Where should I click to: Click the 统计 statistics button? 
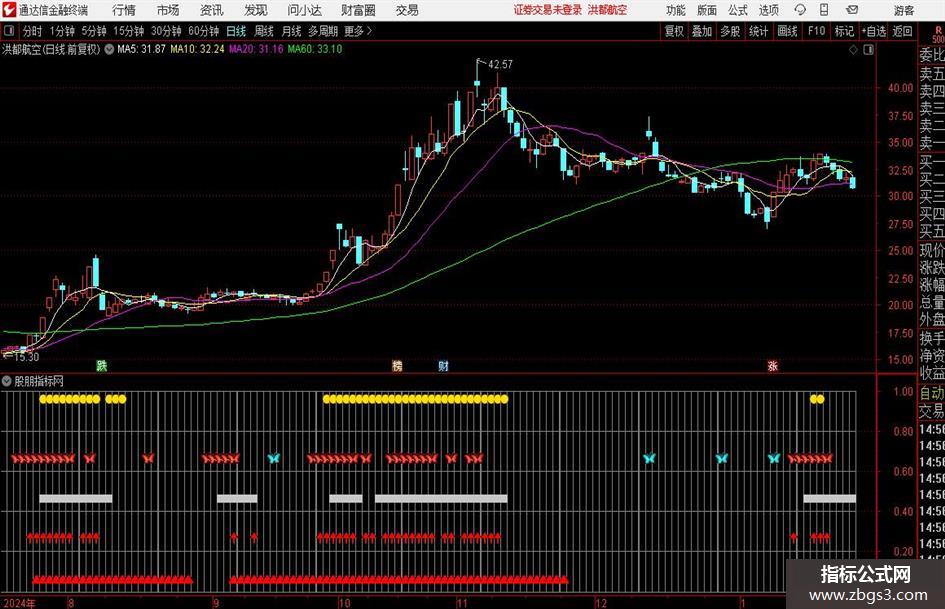(x=758, y=31)
